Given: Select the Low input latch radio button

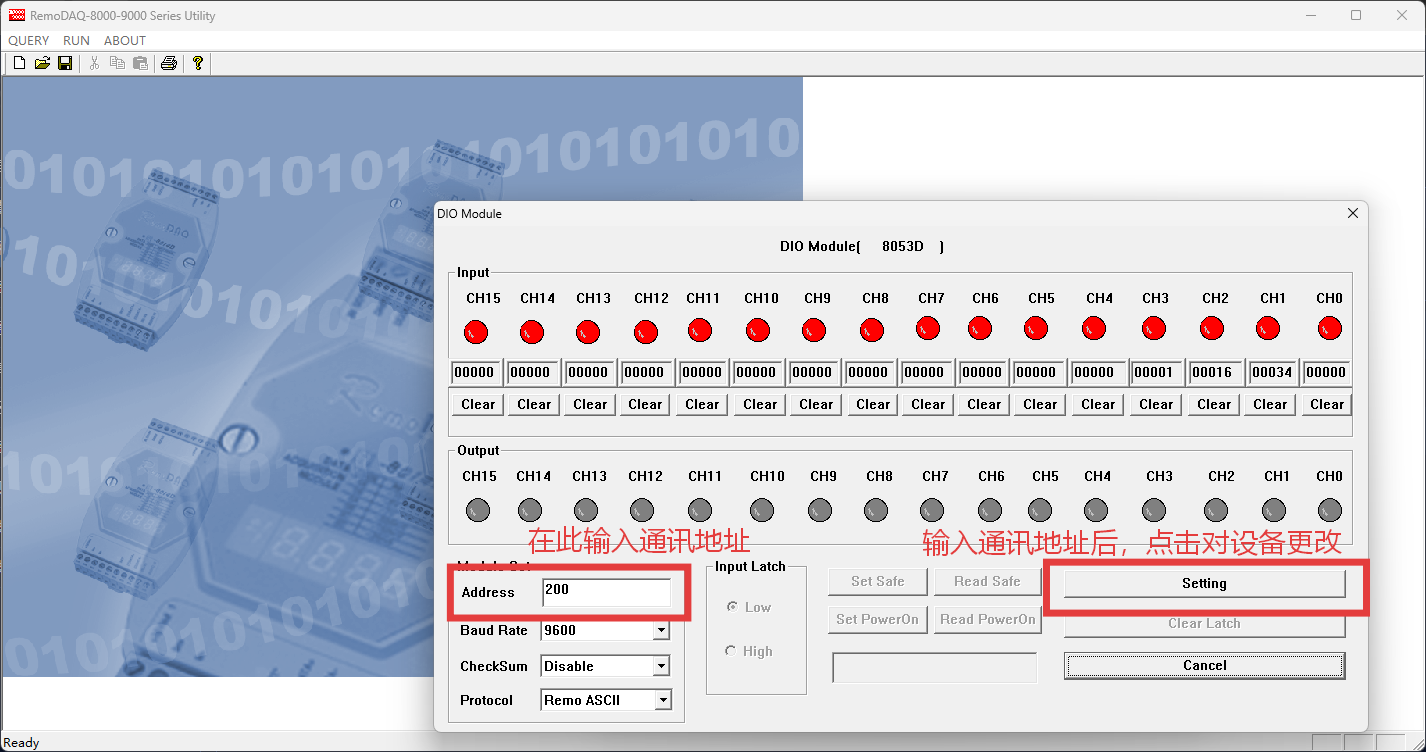Looking at the screenshot, I should 733,607.
